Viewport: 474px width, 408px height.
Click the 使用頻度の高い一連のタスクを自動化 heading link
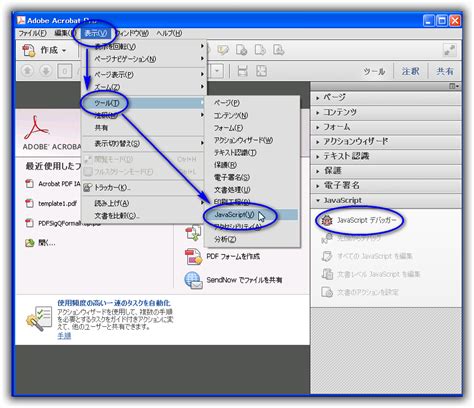tap(114, 303)
